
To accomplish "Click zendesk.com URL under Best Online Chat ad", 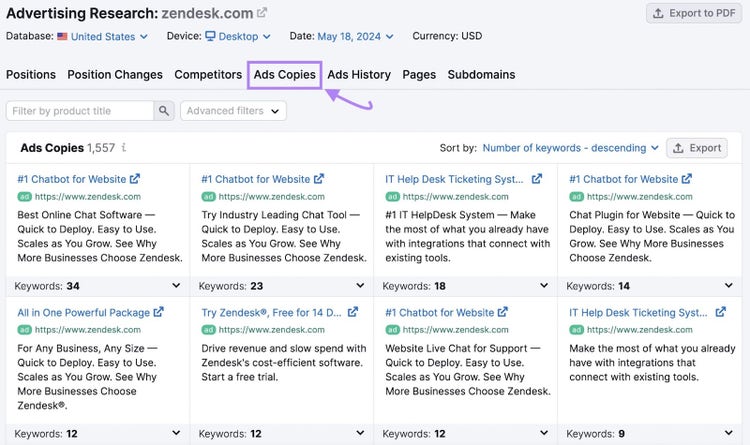I will pyautogui.click(x=88, y=197).
